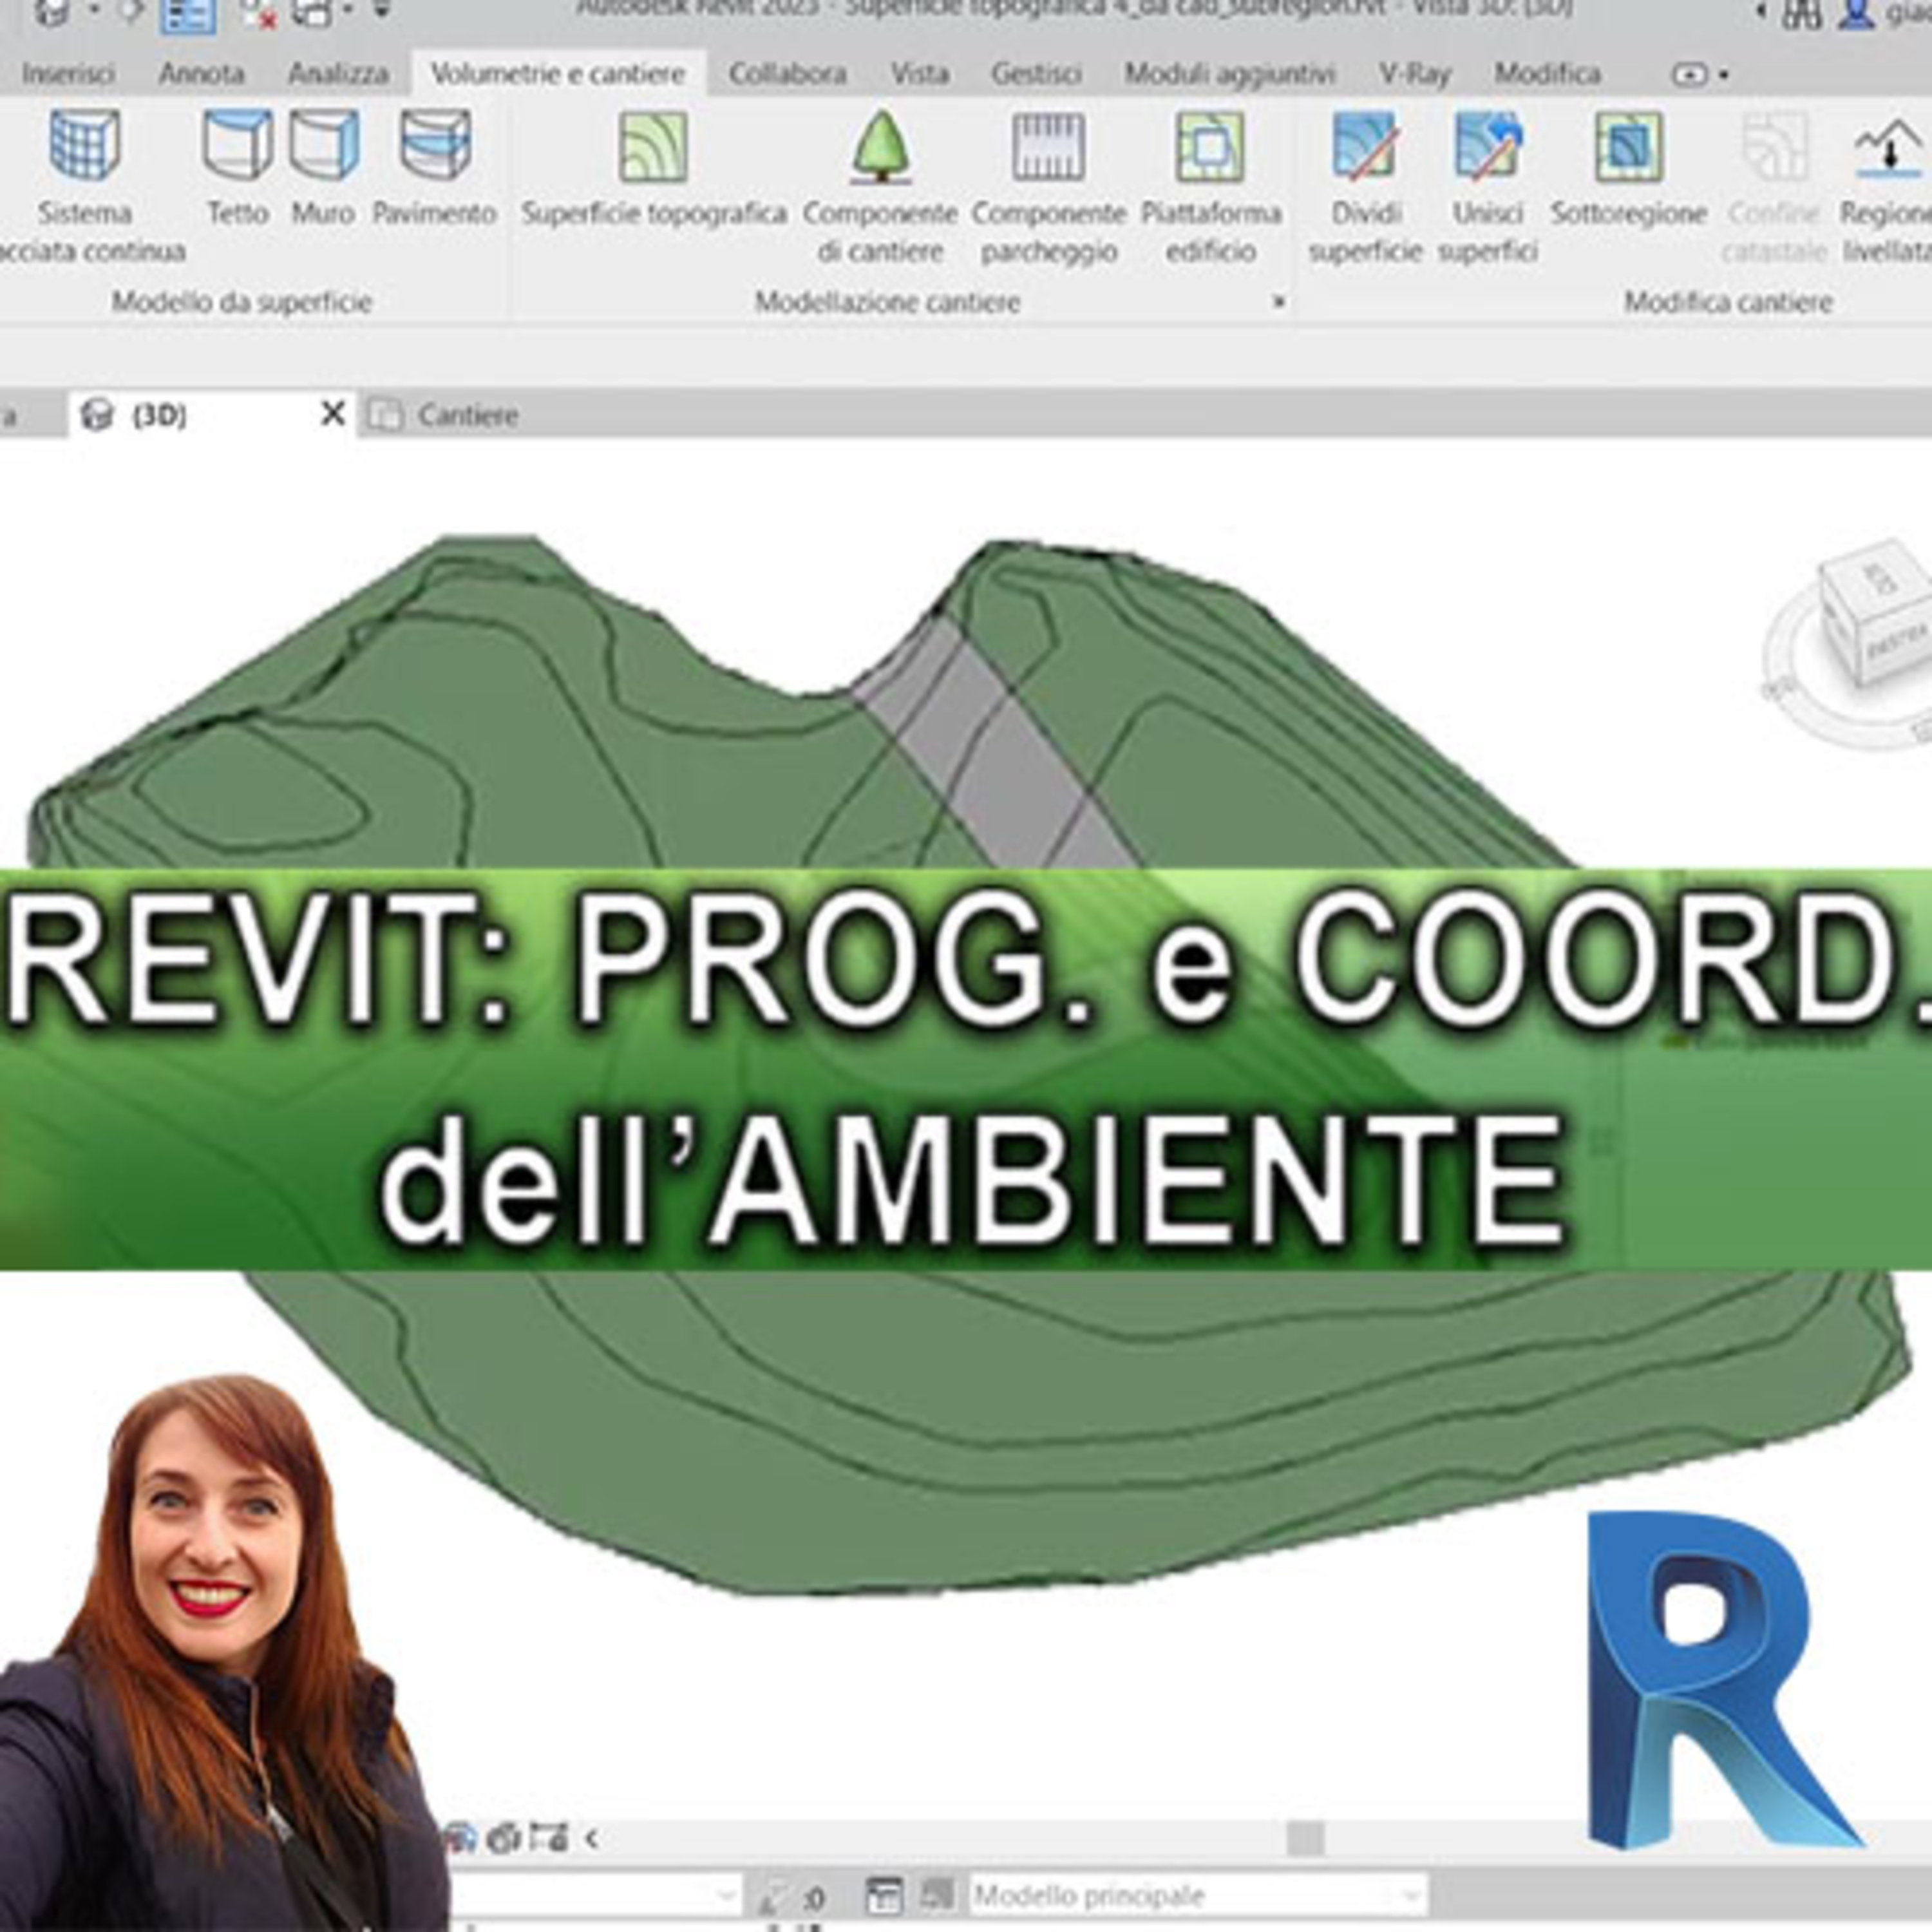Open the Annota ribbon tab
This screenshot has height=1932, width=1932.
click(x=201, y=73)
